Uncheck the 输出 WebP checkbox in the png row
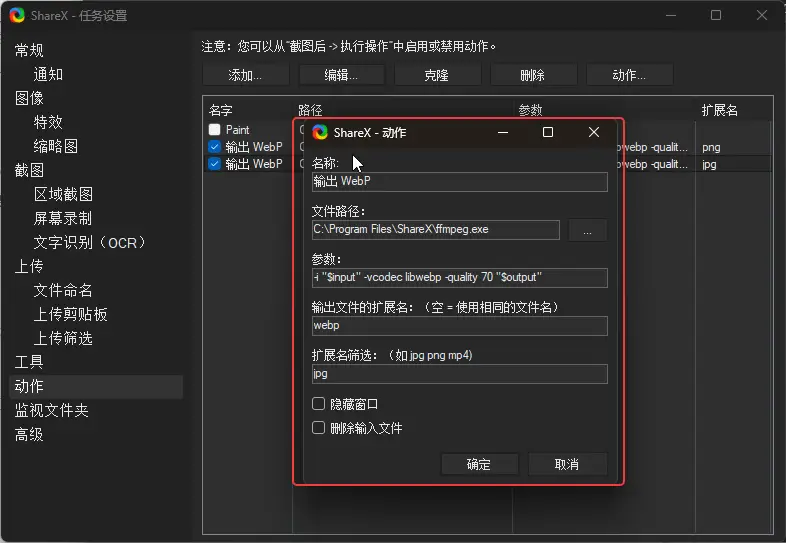Viewport: 786px width, 543px height. click(x=215, y=147)
